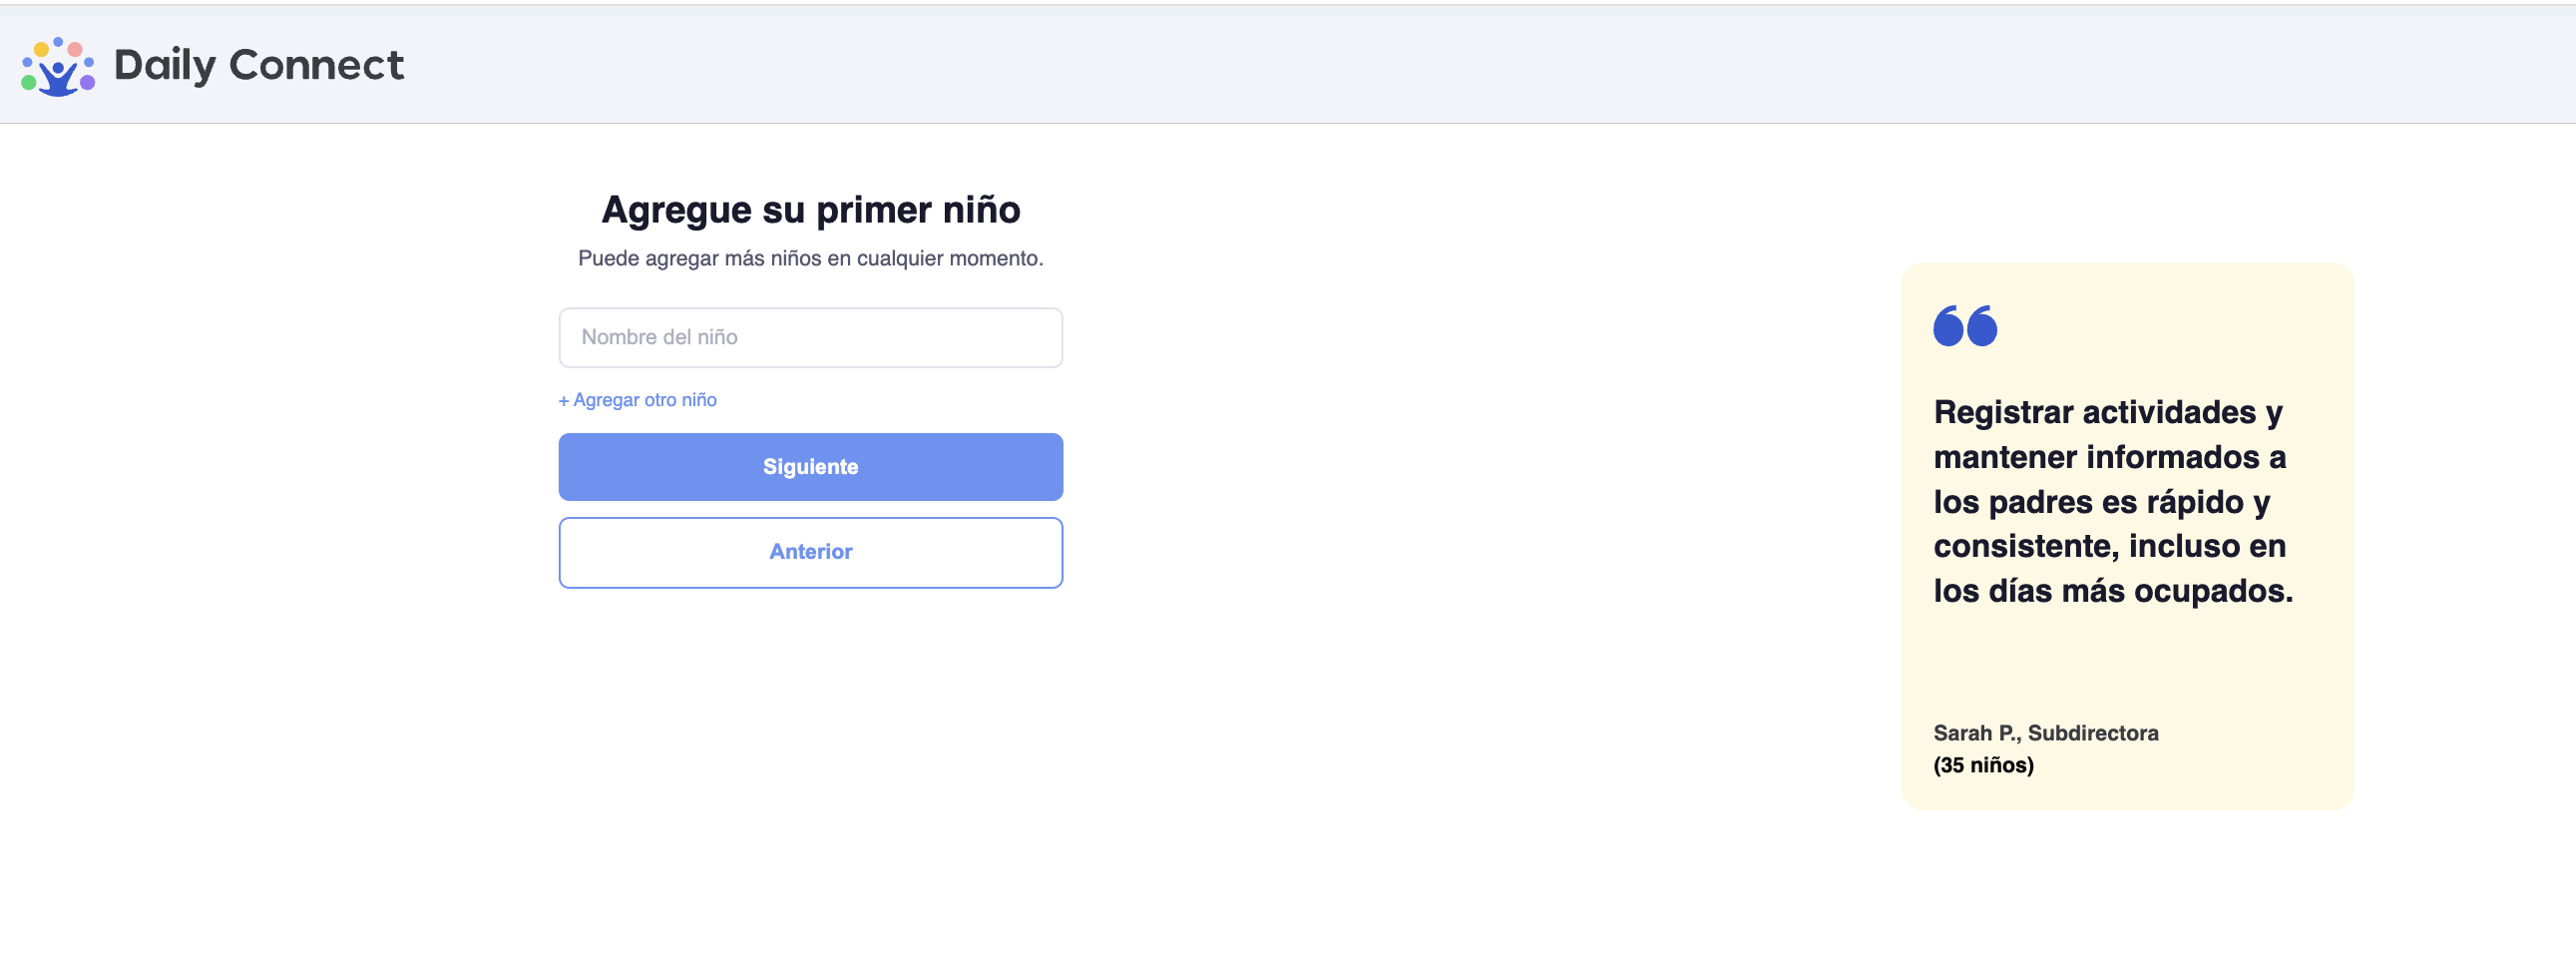This screenshot has width=2576, height=962.
Task: Go back using the Anterior button
Action: click(810, 553)
